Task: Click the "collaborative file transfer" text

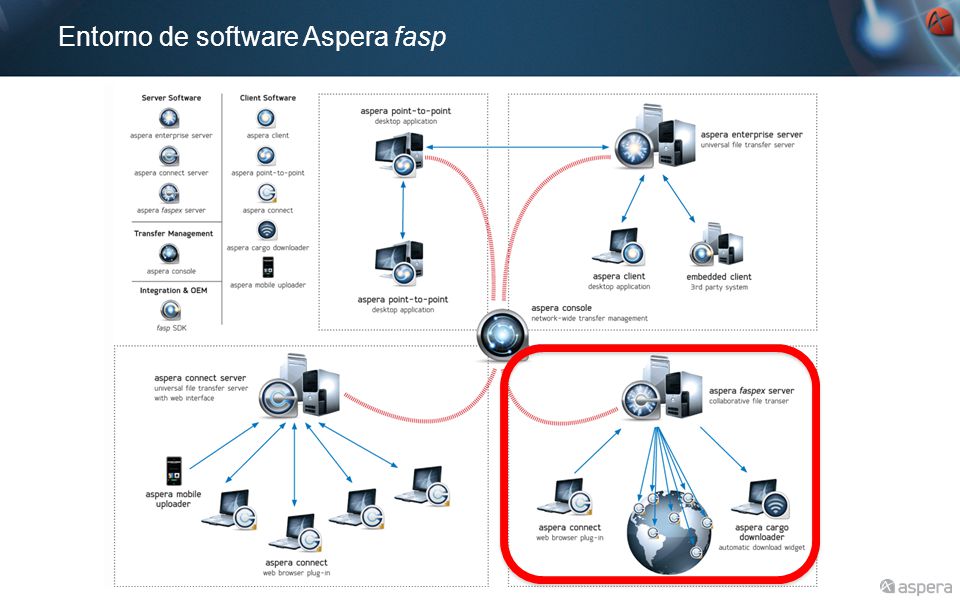Action: pyautogui.click(x=749, y=402)
